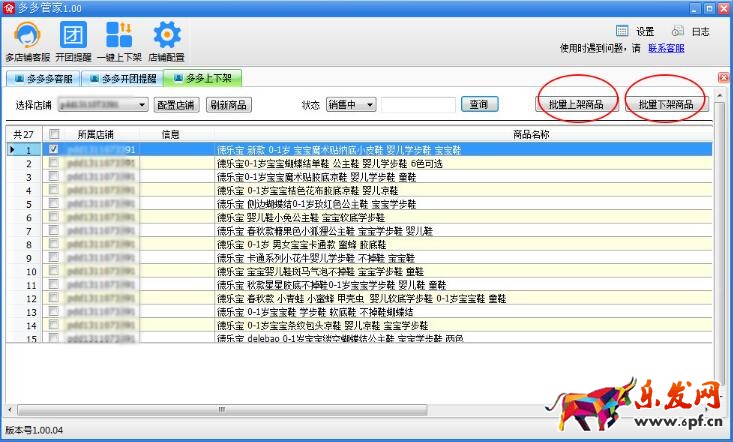Close the tab panel with red X icon

pyautogui.click(x=723, y=77)
